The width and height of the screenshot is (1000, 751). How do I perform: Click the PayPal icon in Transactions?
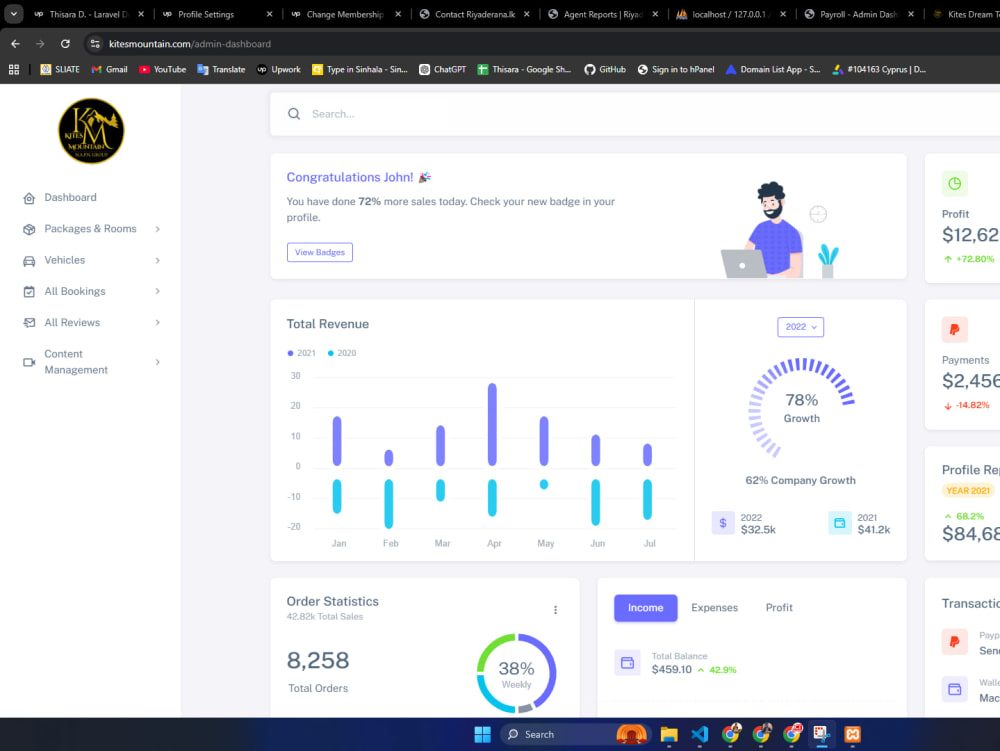click(954, 641)
